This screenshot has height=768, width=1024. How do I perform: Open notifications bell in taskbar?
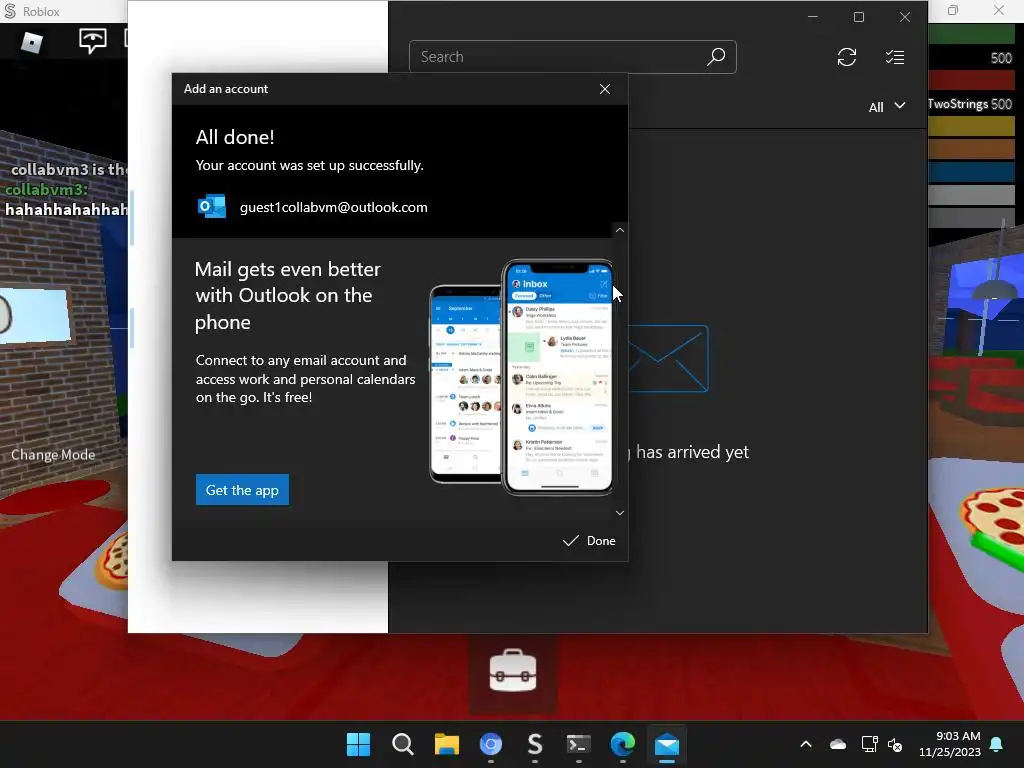(x=997, y=744)
